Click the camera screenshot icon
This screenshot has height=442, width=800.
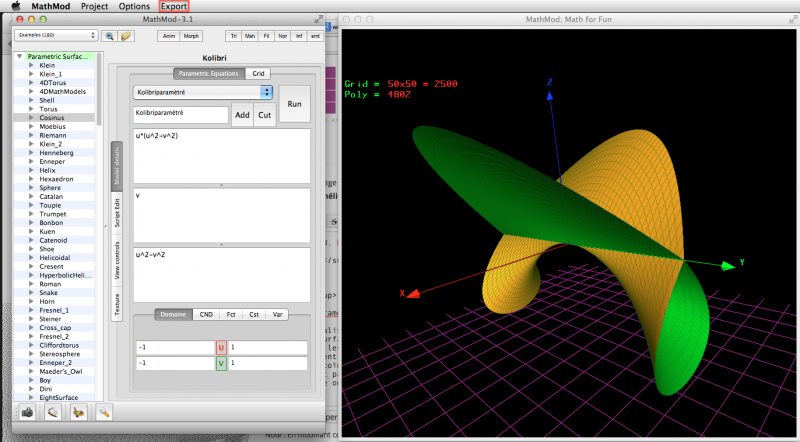27,412
